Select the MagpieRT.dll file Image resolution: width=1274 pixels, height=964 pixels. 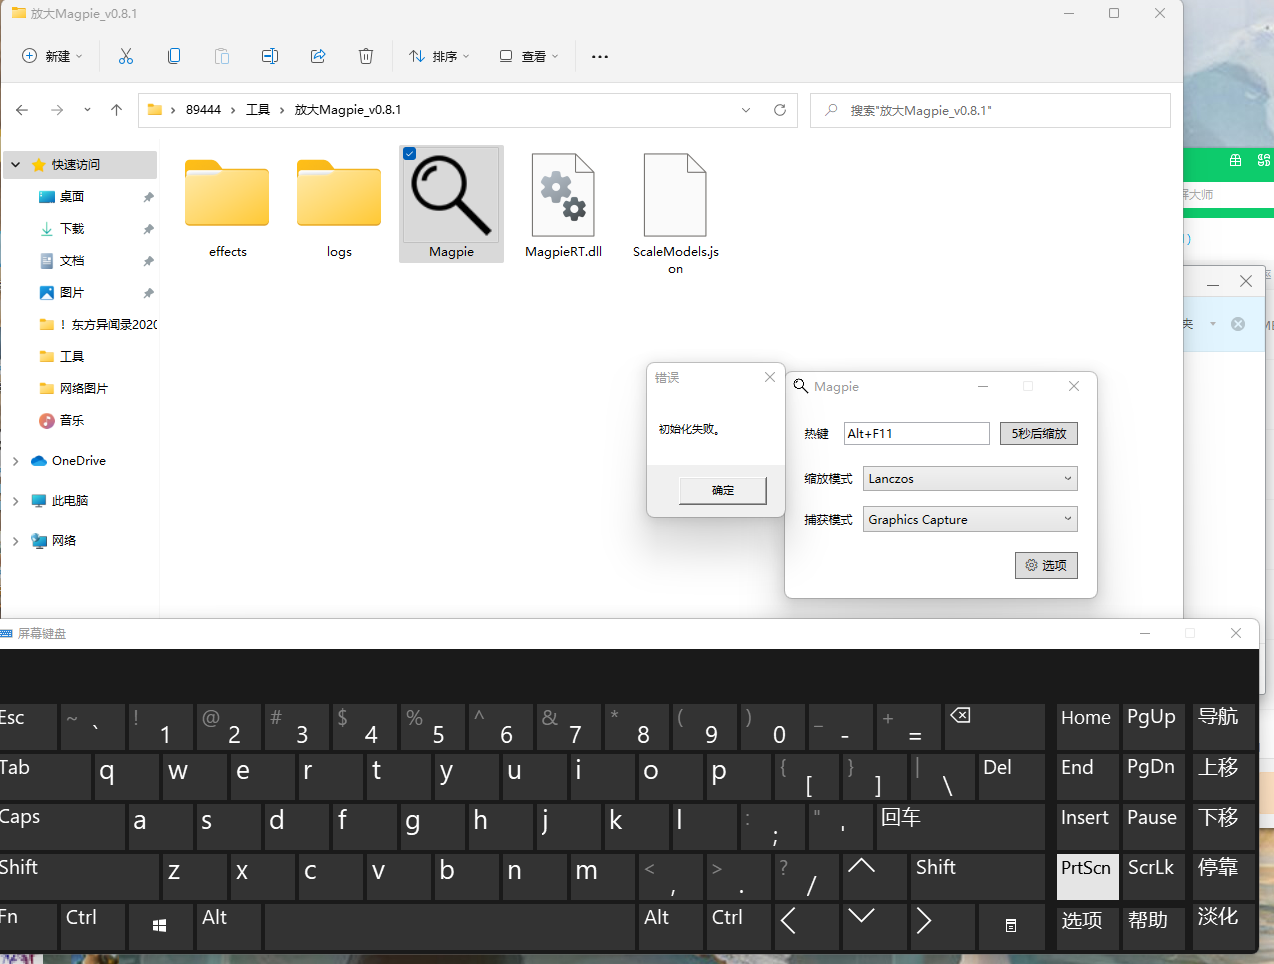pos(564,205)
